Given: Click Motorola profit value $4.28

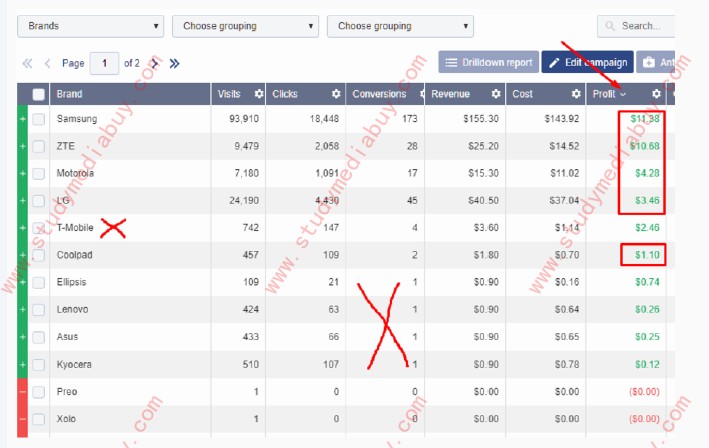Looking at the screenshot, I should coord(647,173).
